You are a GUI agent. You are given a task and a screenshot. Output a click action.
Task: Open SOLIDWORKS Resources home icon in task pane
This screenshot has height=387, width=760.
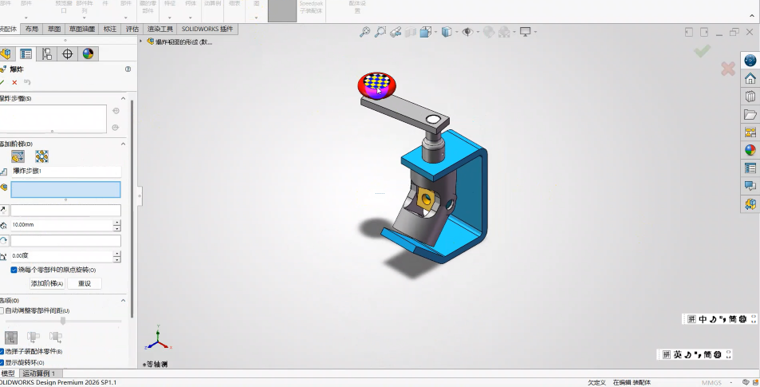coord(750,79)
